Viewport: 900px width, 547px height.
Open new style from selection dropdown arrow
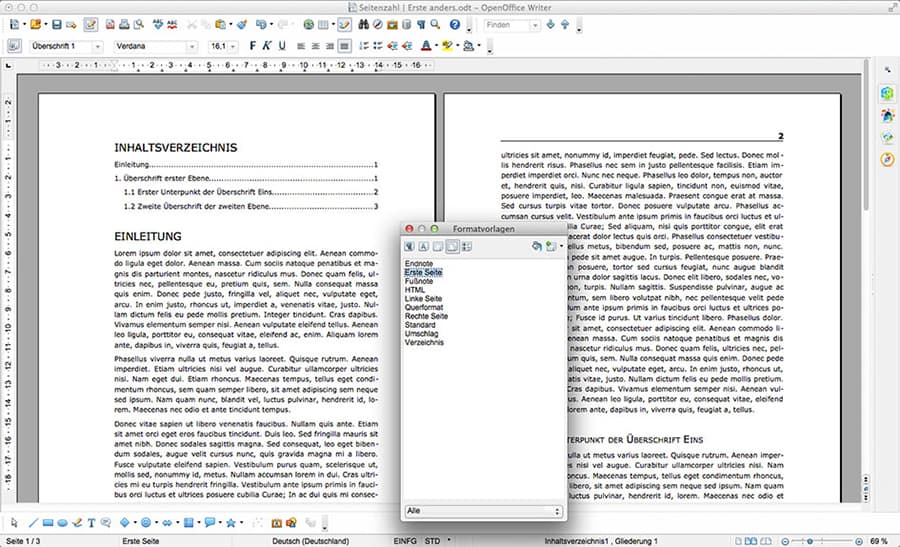pyautogui.click(x=561, y=246)
